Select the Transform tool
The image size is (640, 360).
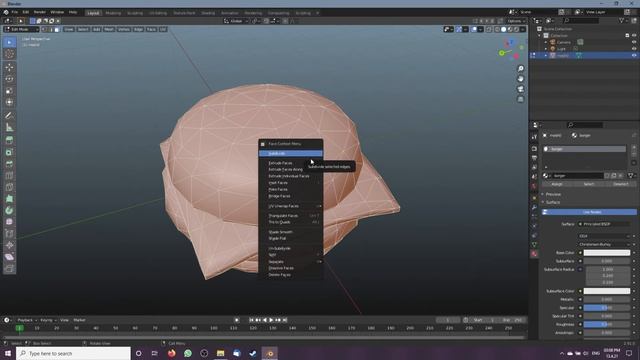click(x=9, y=102)
